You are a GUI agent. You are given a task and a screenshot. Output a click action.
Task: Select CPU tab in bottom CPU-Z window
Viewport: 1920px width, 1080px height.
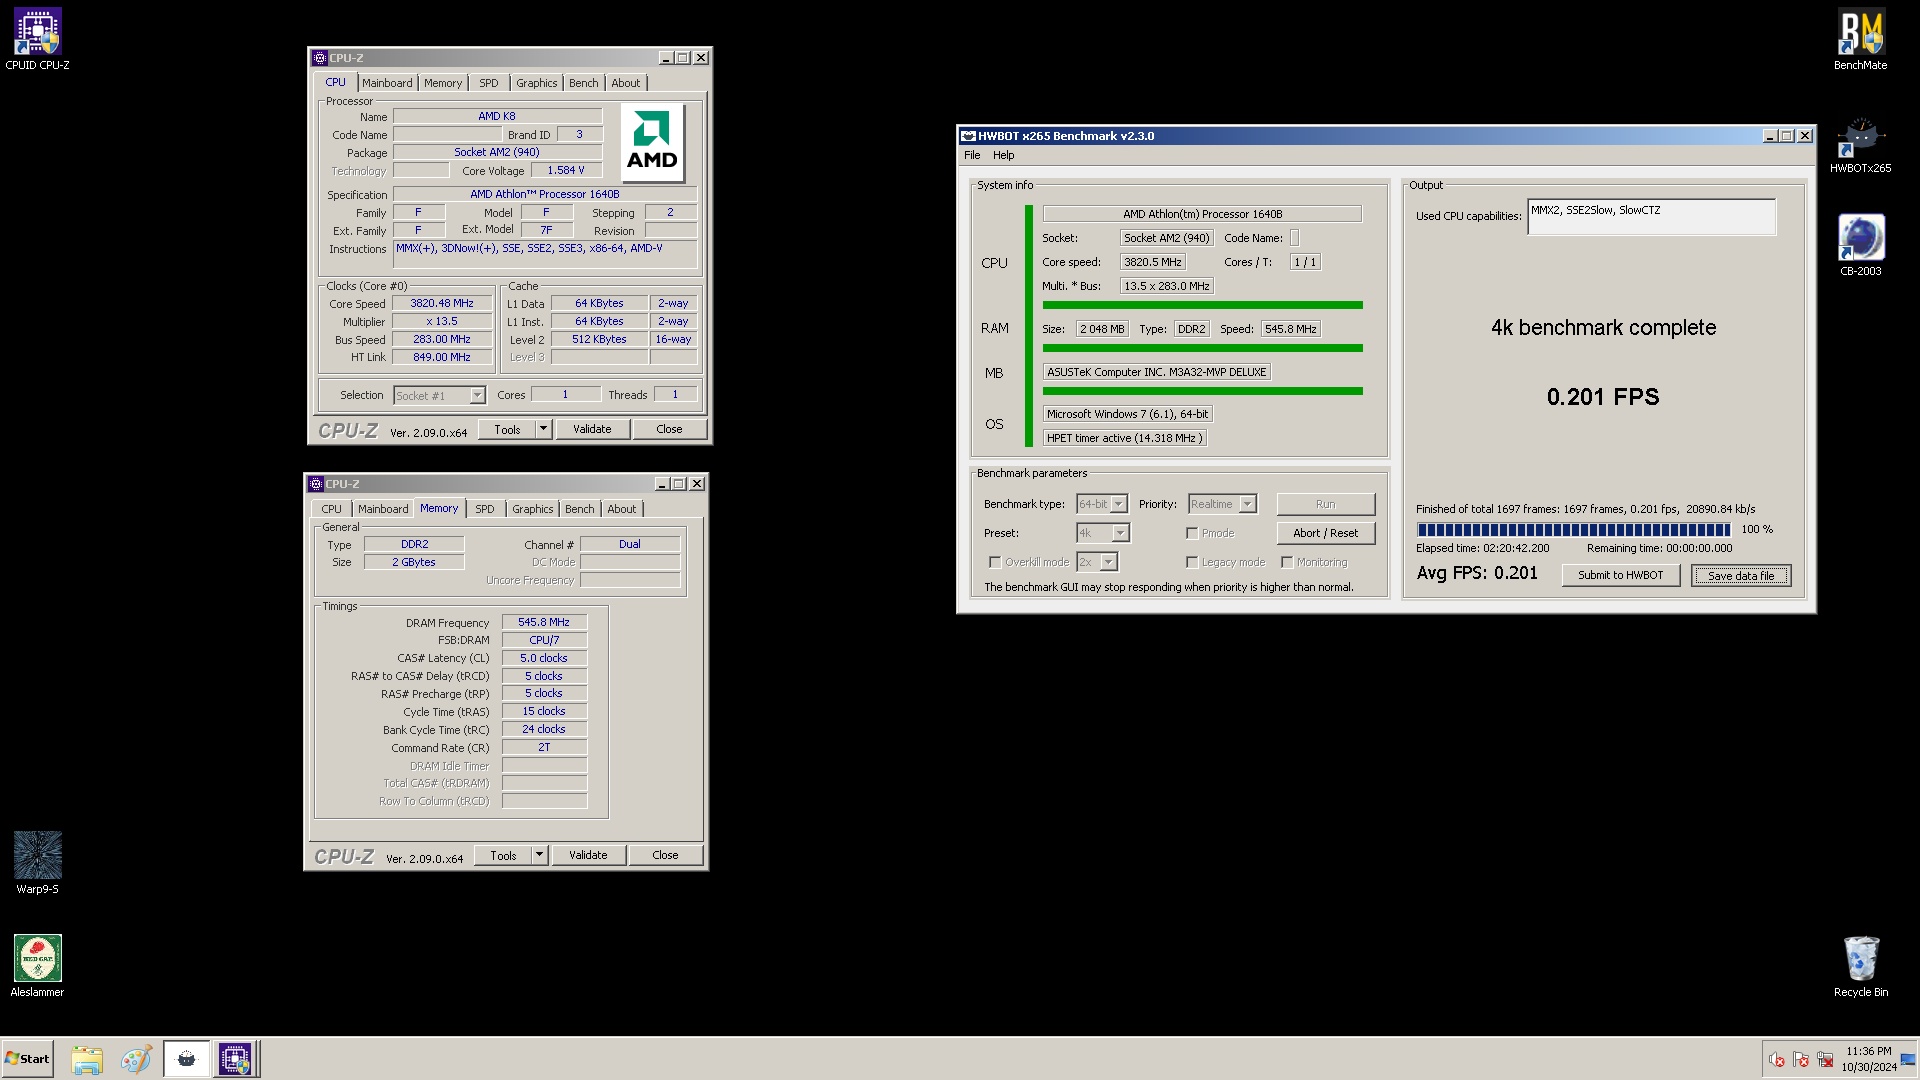[x=331, y=509]
